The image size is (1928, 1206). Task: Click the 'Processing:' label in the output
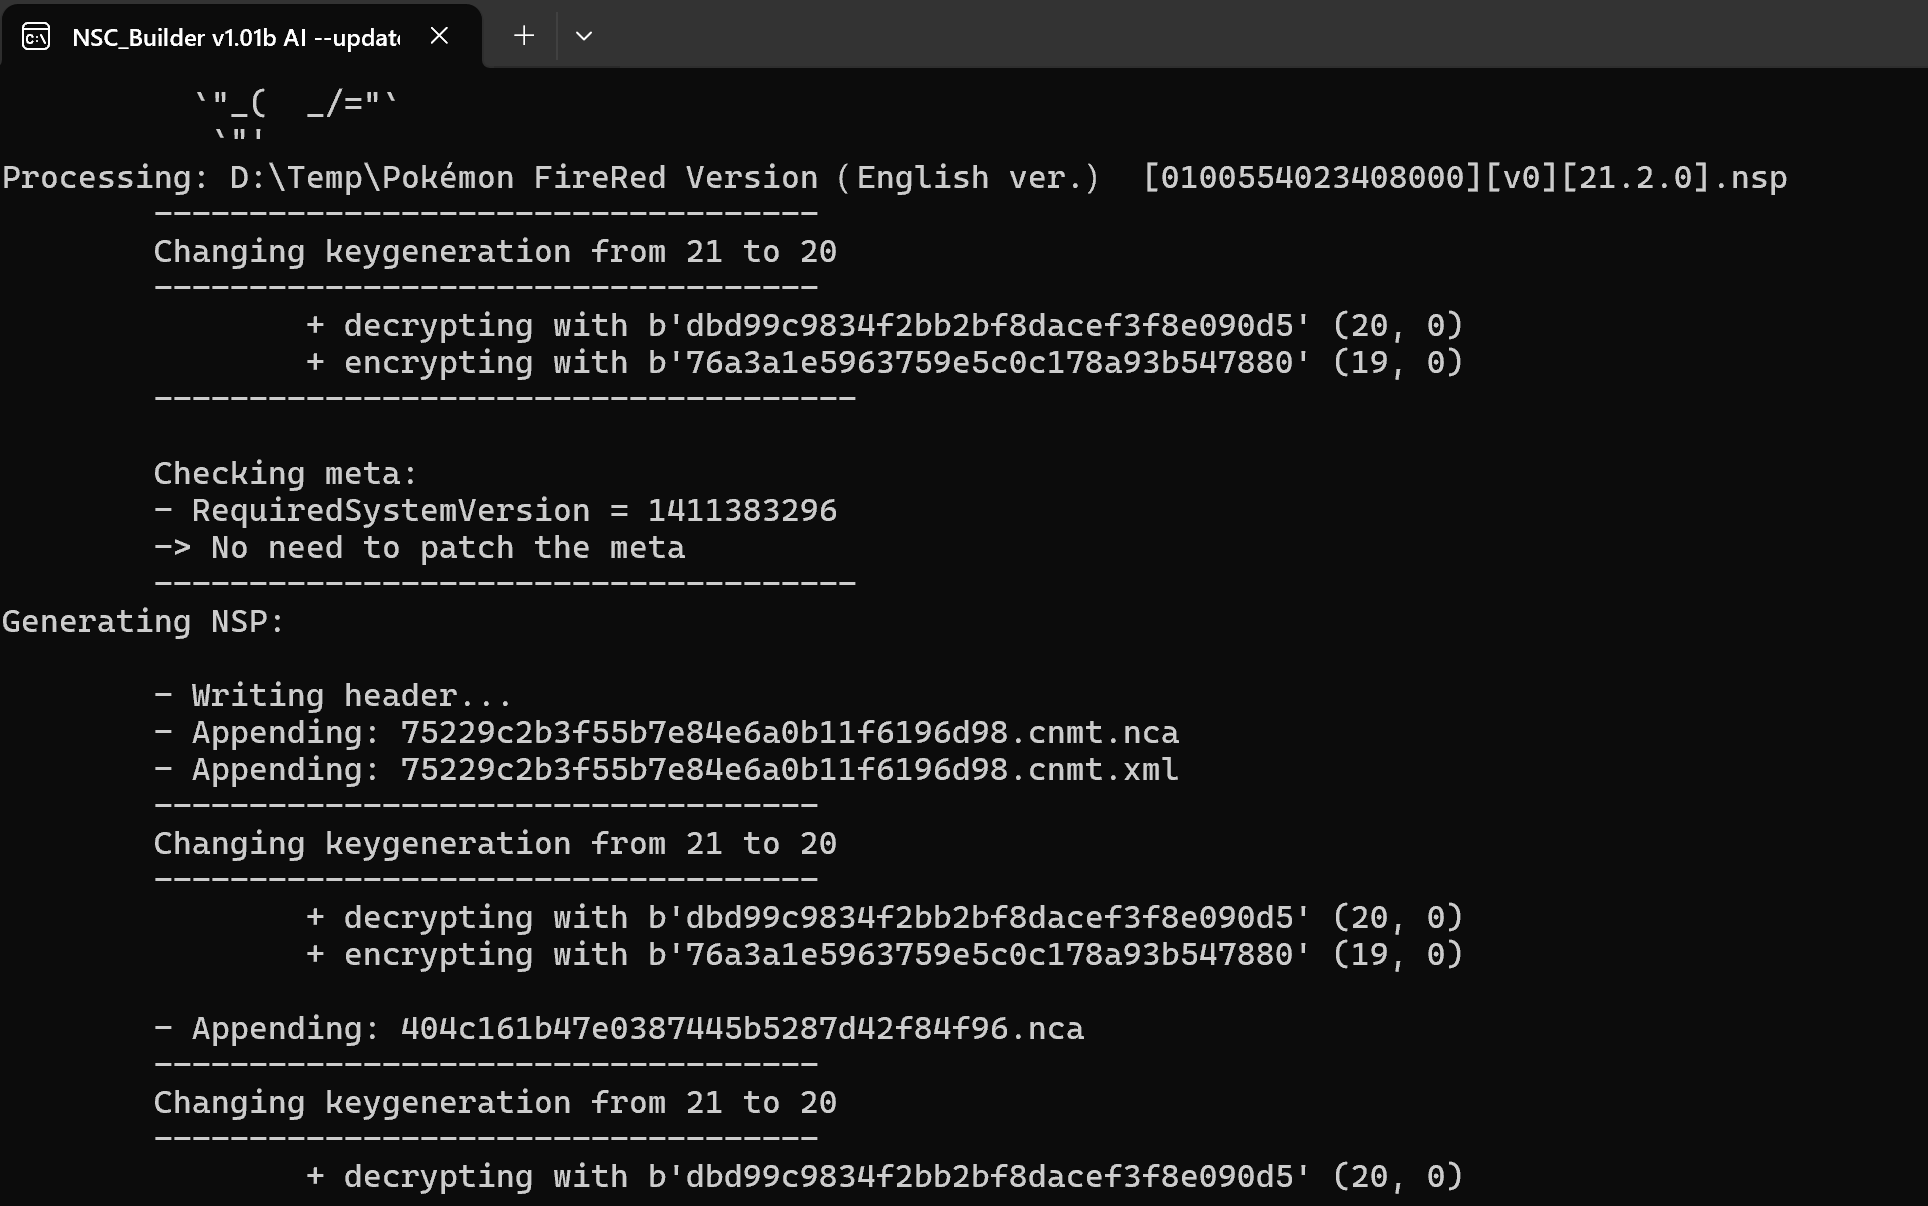[x=106, y=178]
